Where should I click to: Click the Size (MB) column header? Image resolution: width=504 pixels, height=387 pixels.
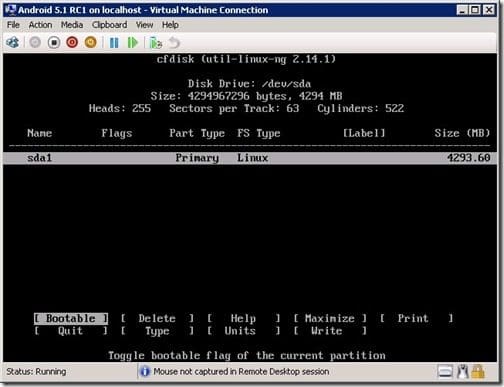pyautogui.click(x=462, y=133)
